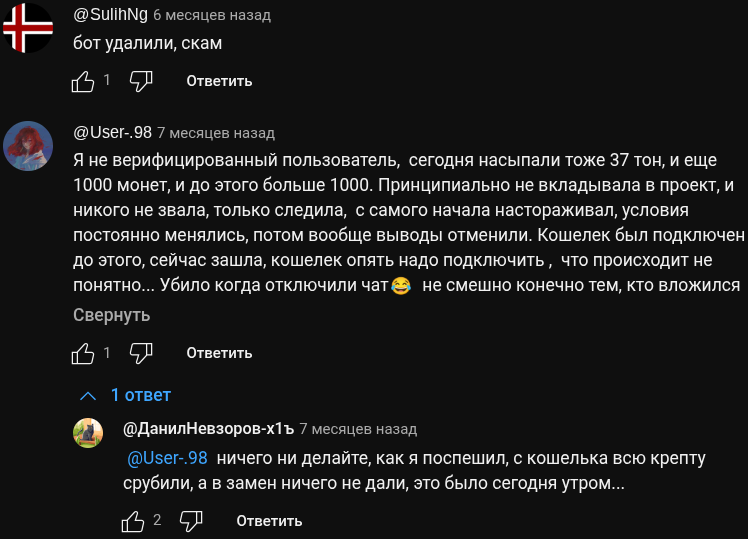Screen dimensions: 748x539
Task: Dislike the @SulihNg comment
Action: (x=141, y=81)
